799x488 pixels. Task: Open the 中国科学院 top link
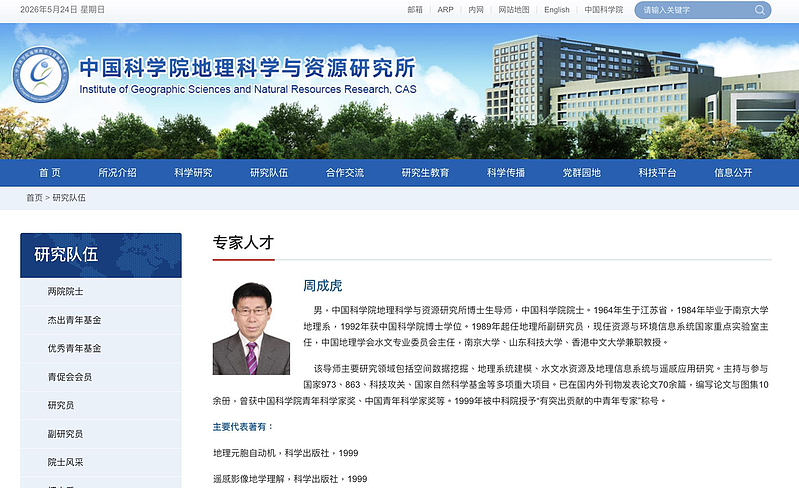click(603, 10)
